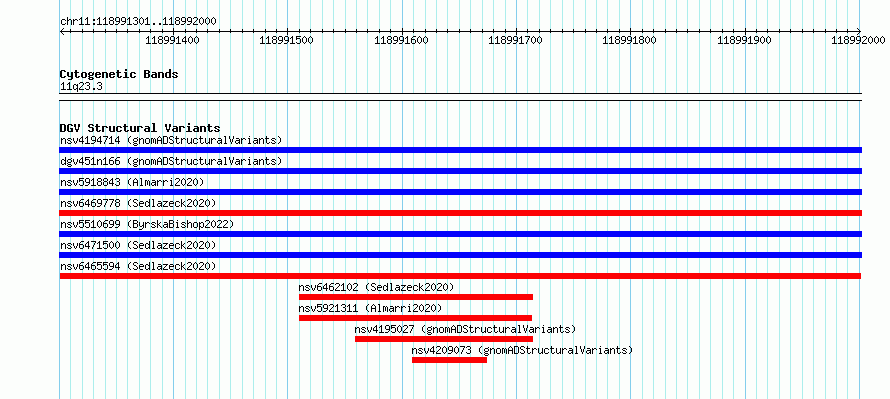The width and height of the screenshot is (890, 399).
Task: Click the DGV Structural Variants track title
Action: coord(140,128)
